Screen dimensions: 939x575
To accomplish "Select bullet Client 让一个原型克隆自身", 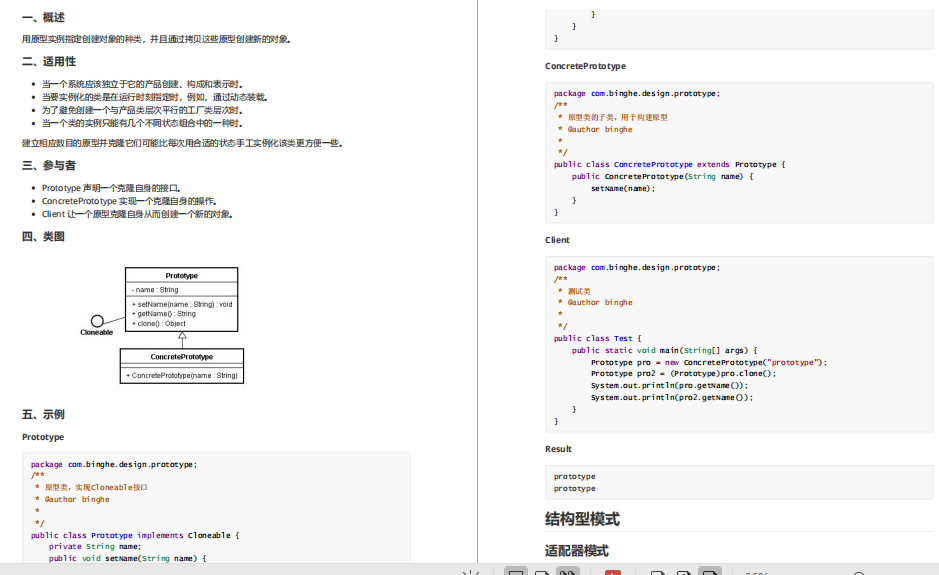I will tap(137, 214).
